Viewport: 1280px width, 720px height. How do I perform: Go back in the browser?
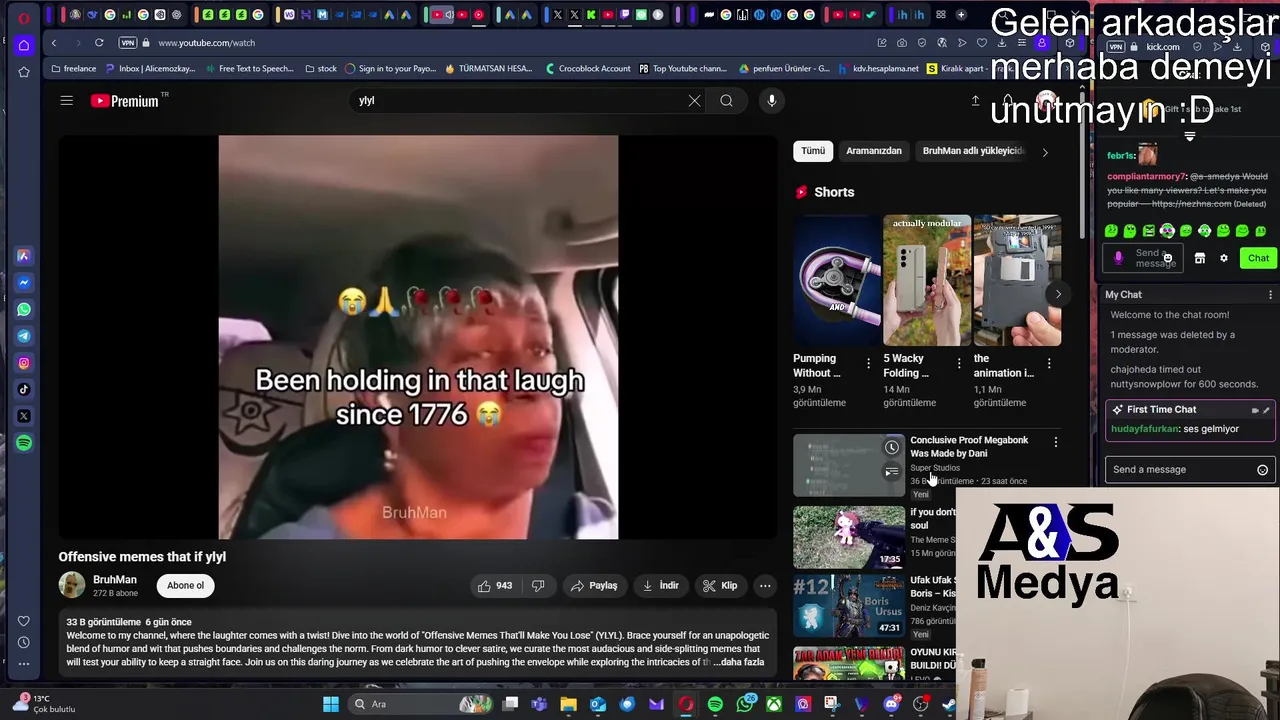click(54, 43)
